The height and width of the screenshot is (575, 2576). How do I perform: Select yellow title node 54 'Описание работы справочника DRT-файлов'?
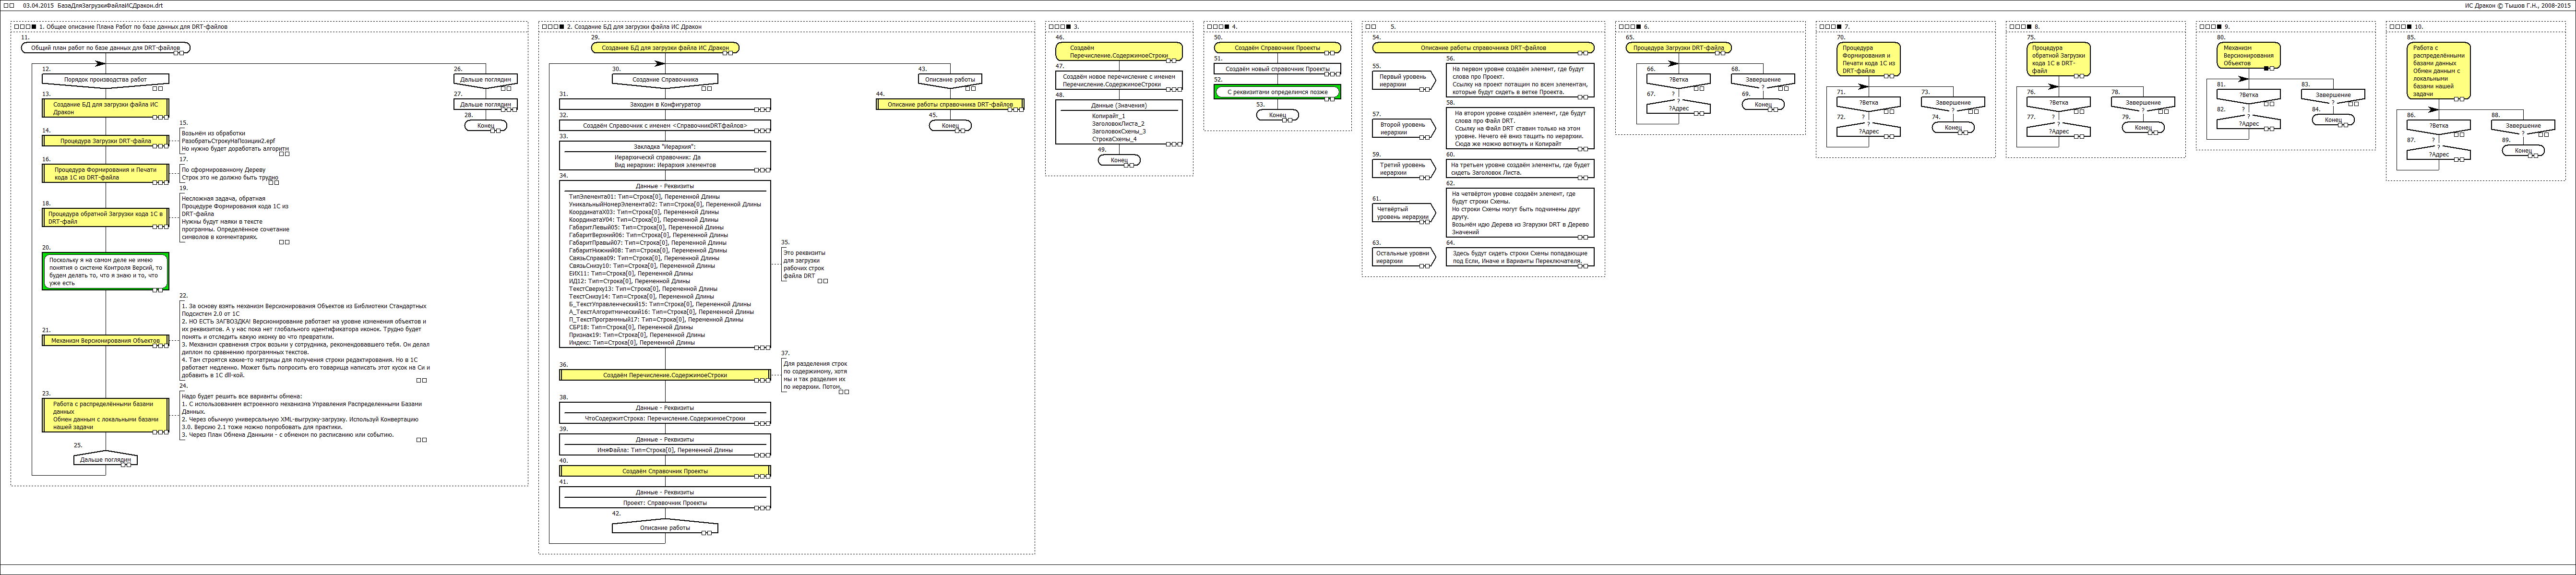(1483, 48)
